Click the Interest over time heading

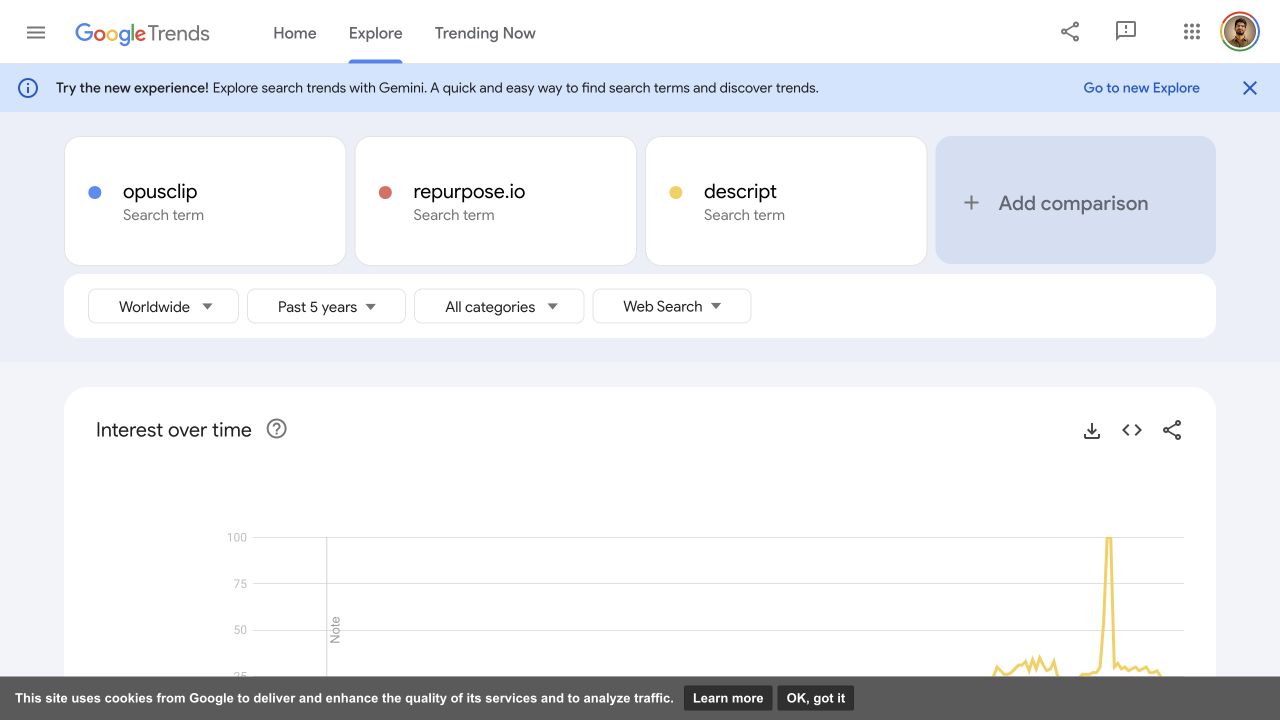[x=174, y=430]
